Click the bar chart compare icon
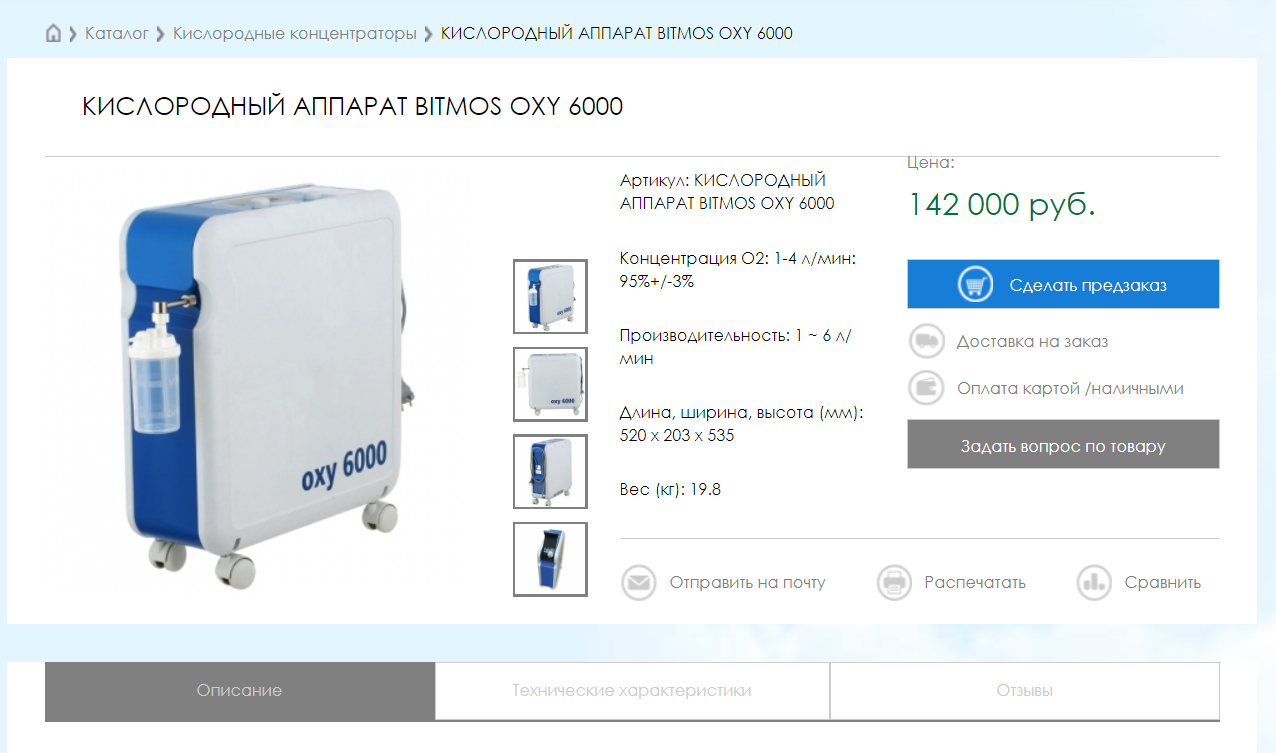1276x753 pixels. (1095, 582)
